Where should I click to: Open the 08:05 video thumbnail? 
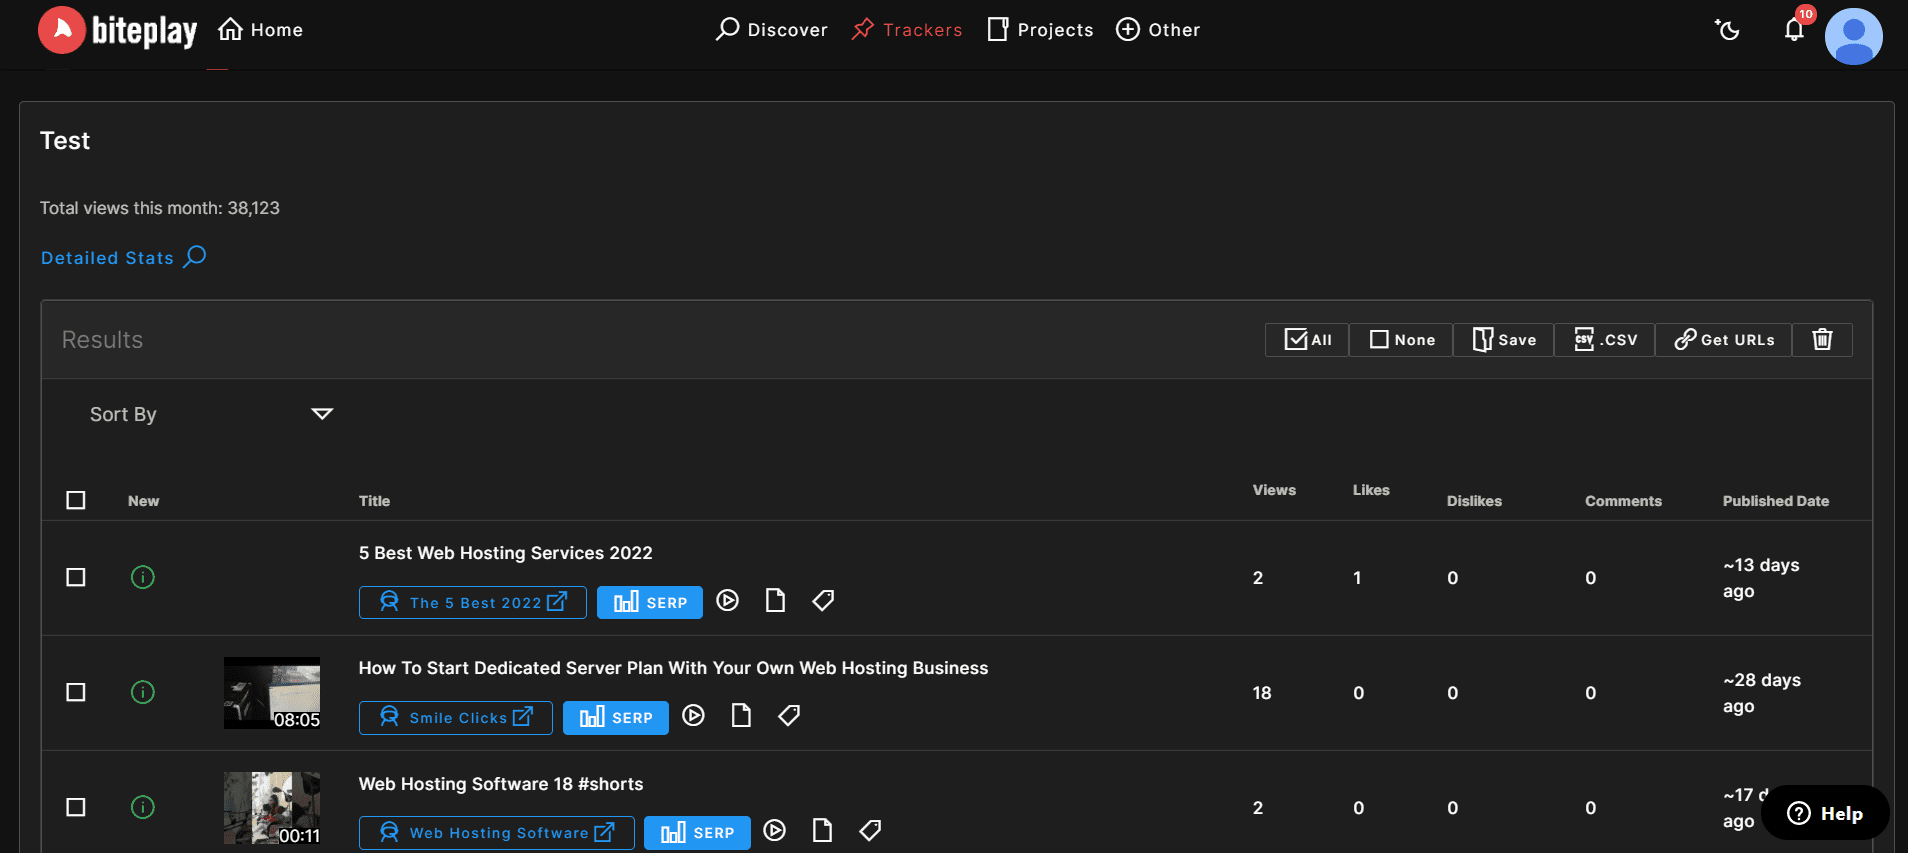pyautogui.click(x=272, y=692)
